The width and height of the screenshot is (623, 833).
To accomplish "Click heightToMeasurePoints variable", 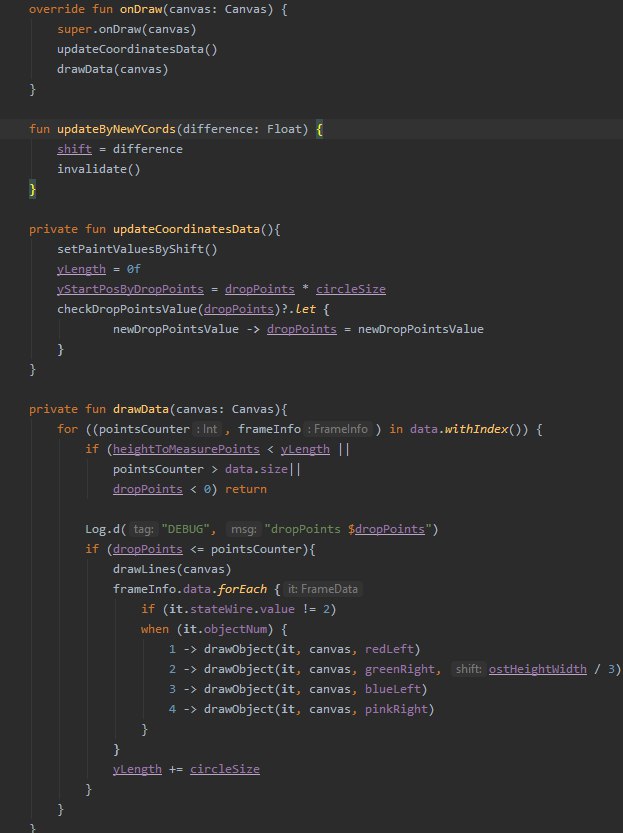I will [186, 449].
